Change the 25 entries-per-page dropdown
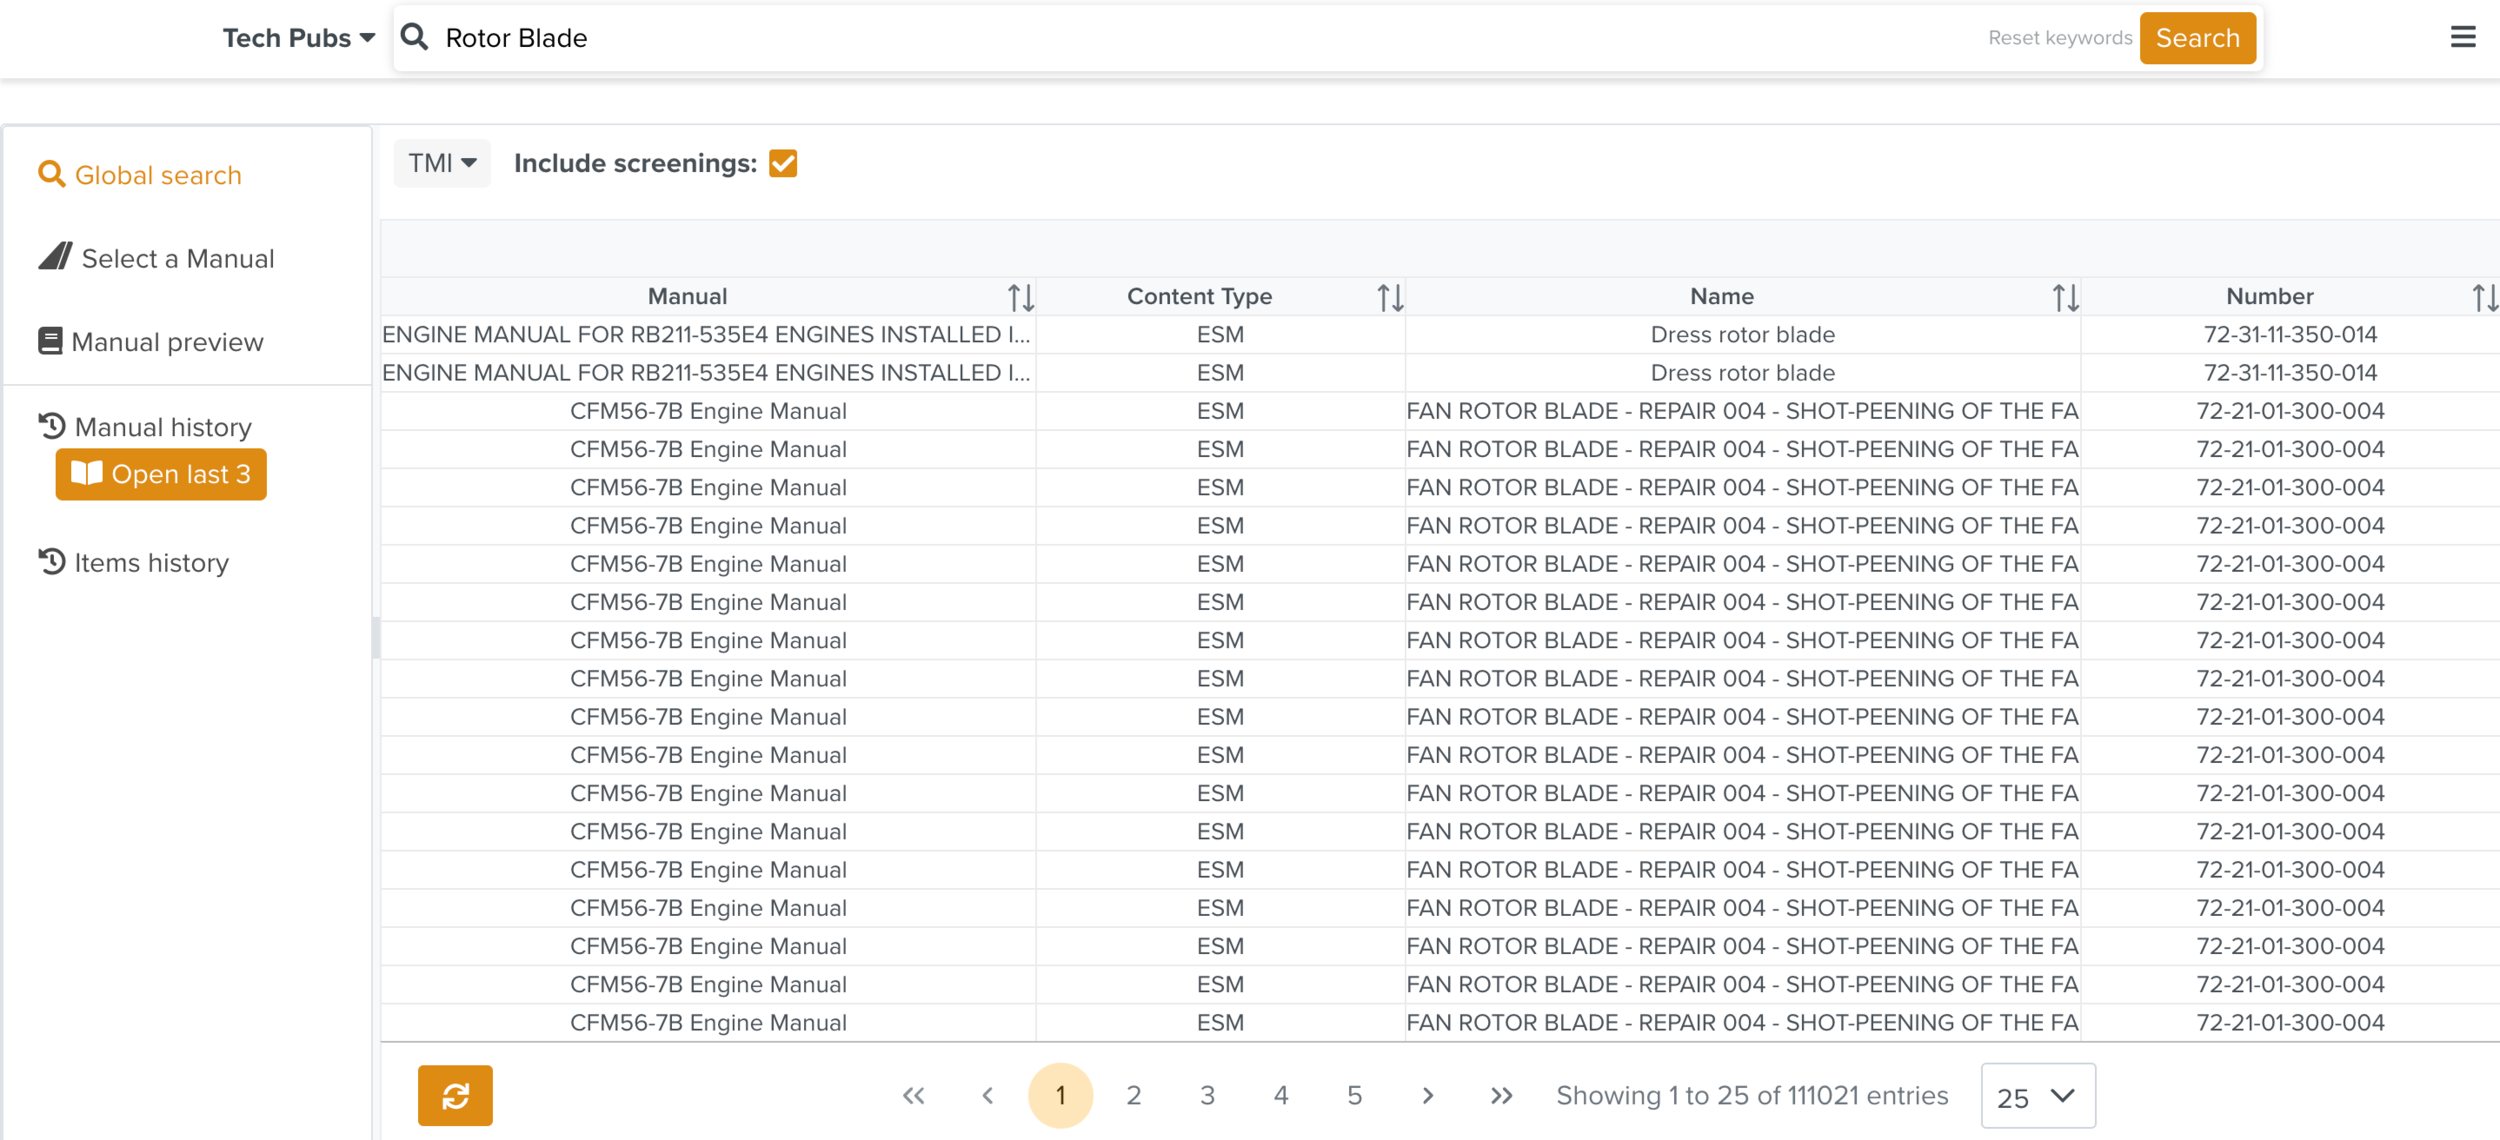Screen dimensions: 2500x1140 point(2037,1096)
